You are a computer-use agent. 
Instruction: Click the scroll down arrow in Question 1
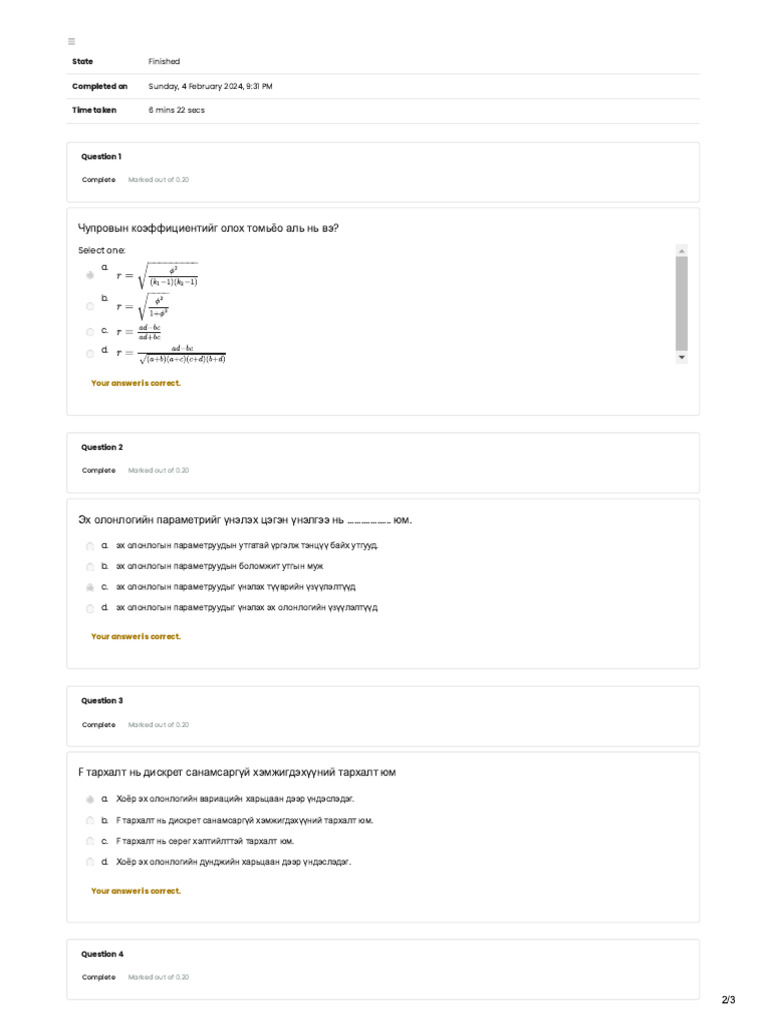coord(682,357)
